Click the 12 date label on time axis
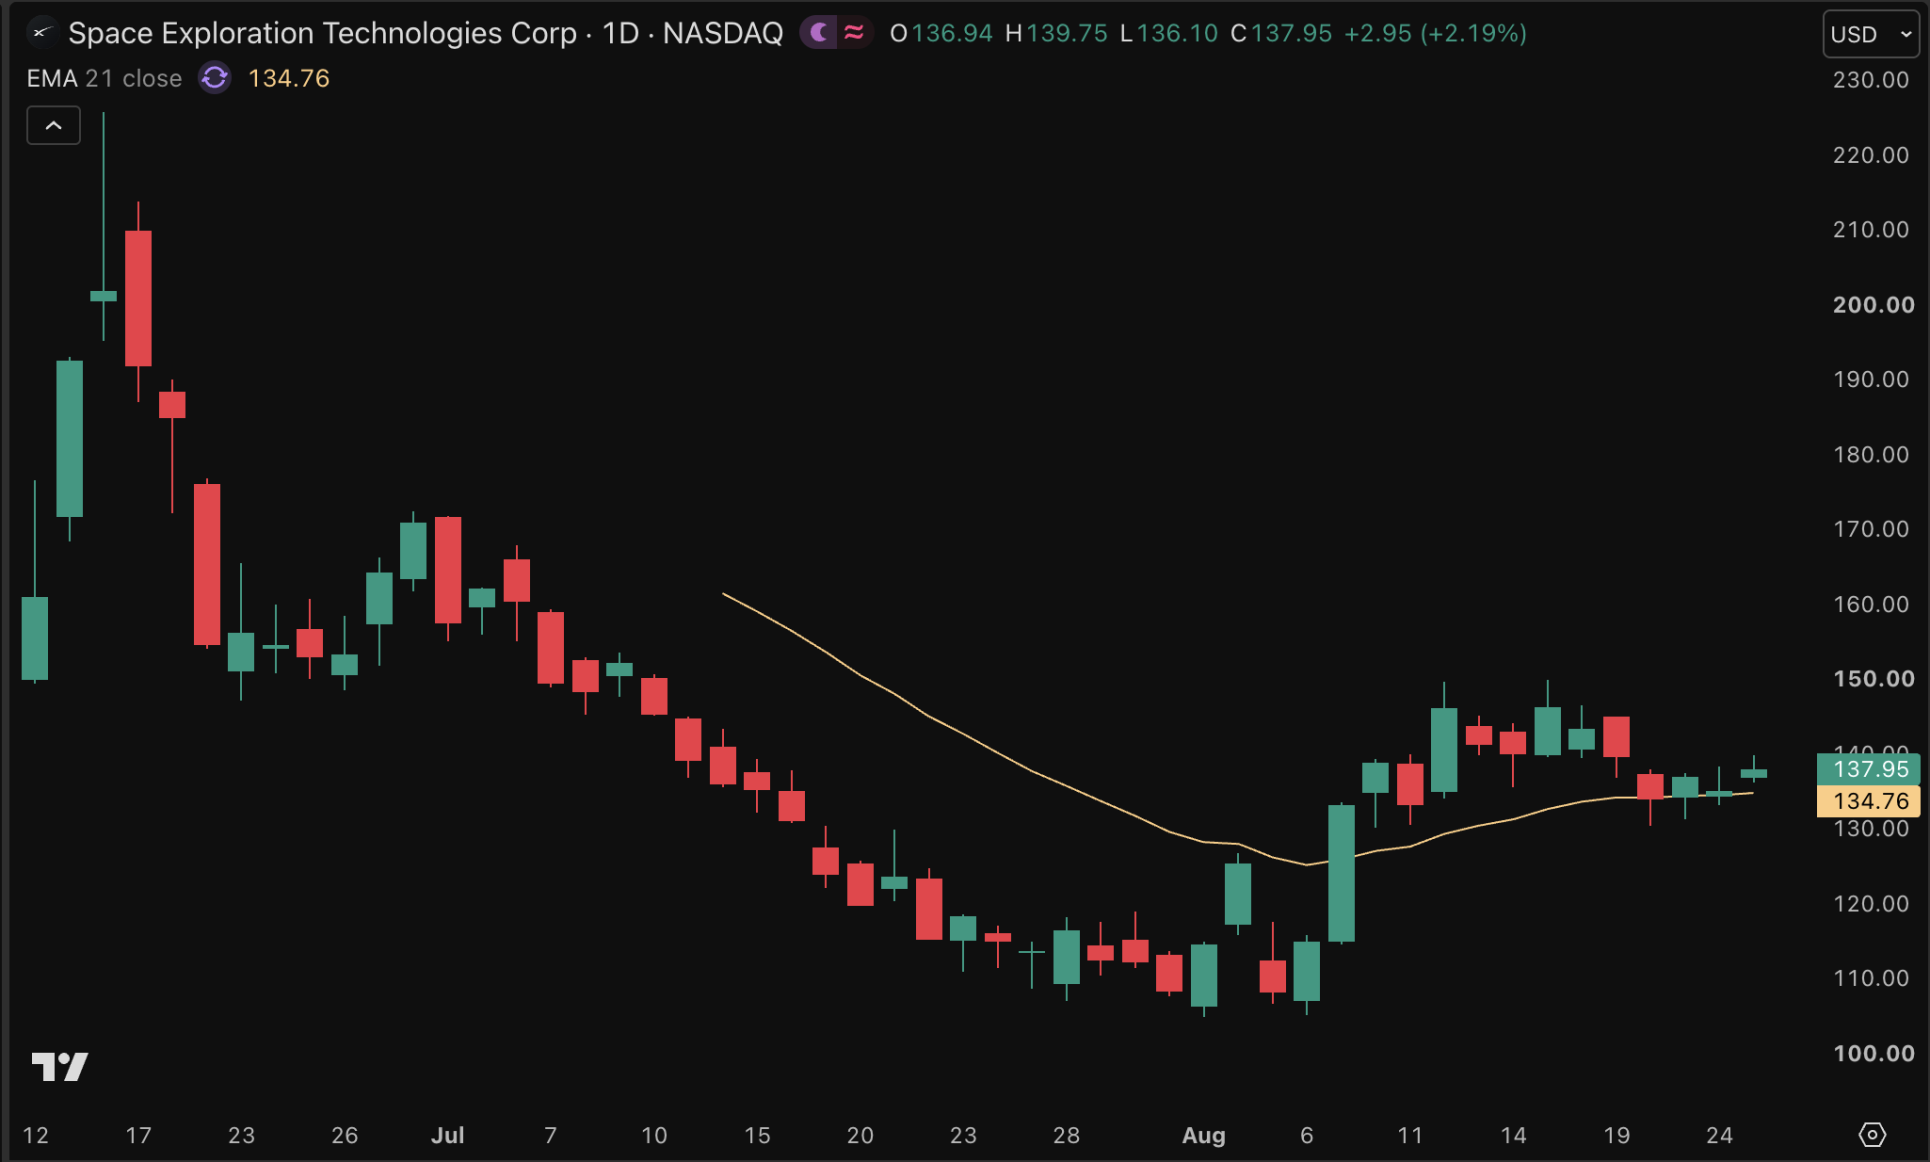This screenshot has width=1930, height=1162. (36, 1135)
